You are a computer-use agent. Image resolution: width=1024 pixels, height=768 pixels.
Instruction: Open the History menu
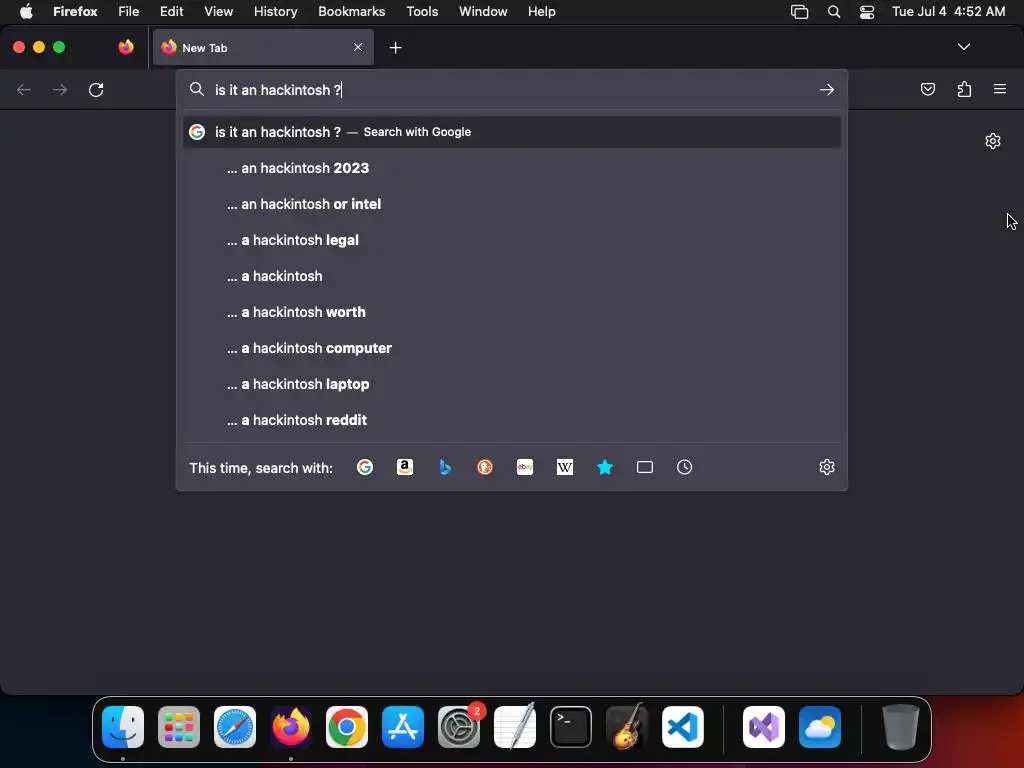click(275, 11)
